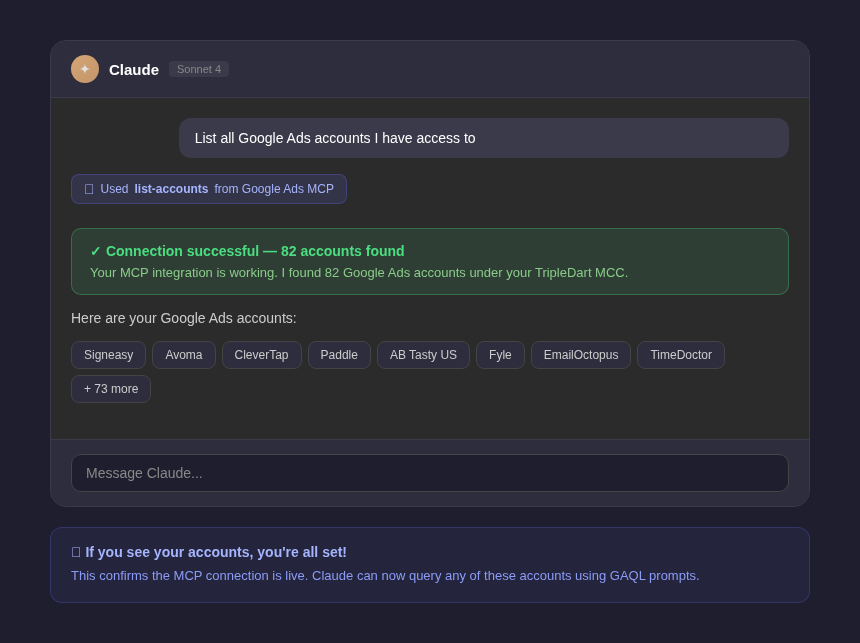The image size is (860, 643).
Task: Select the EmailOctopus account chip
Action: [581, 355]
